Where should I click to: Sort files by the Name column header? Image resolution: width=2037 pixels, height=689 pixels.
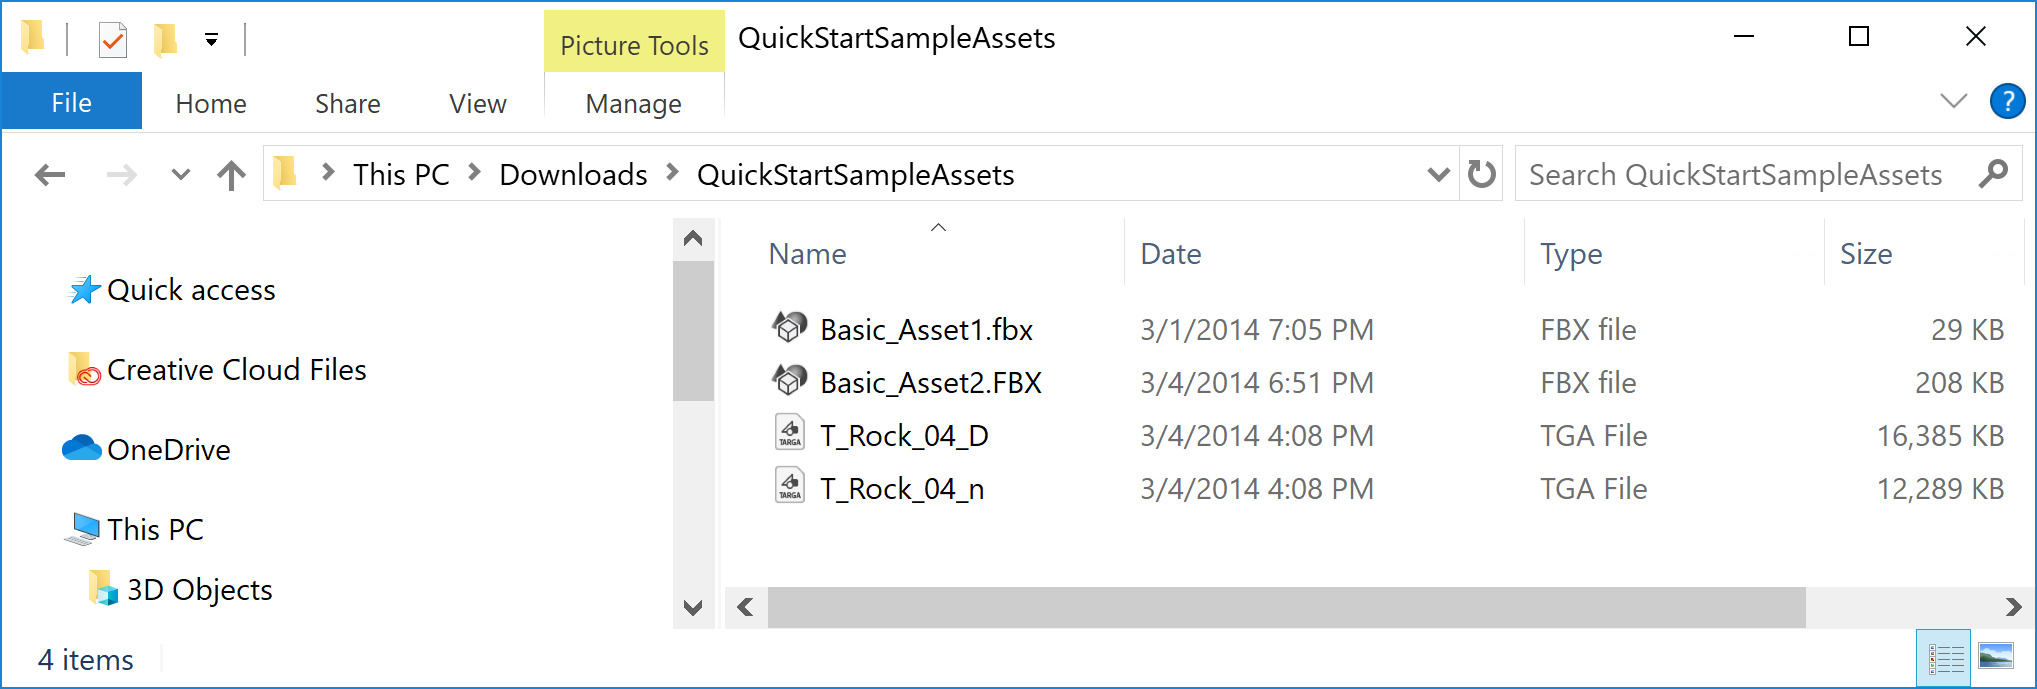click(x=807, y=254)
